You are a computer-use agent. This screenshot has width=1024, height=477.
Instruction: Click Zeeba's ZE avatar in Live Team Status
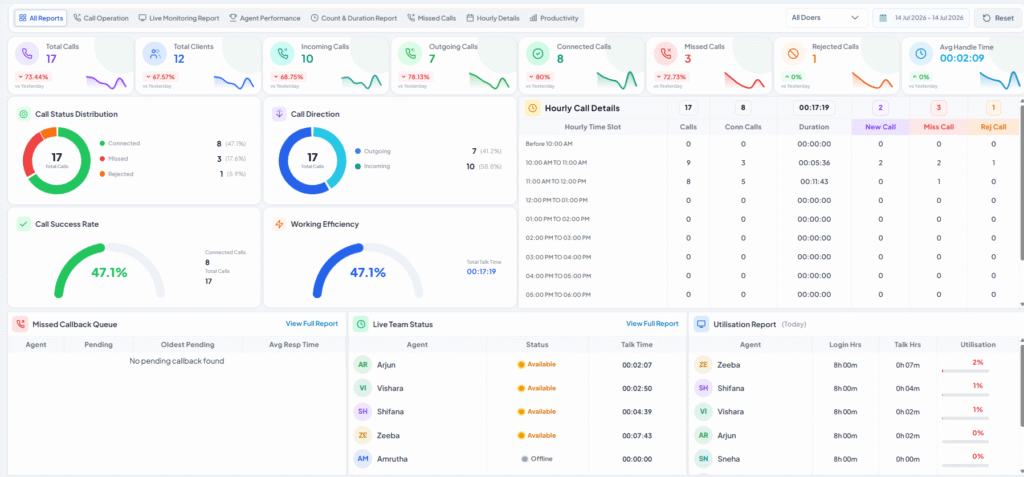pyautogui.click(x=362, y=435)
